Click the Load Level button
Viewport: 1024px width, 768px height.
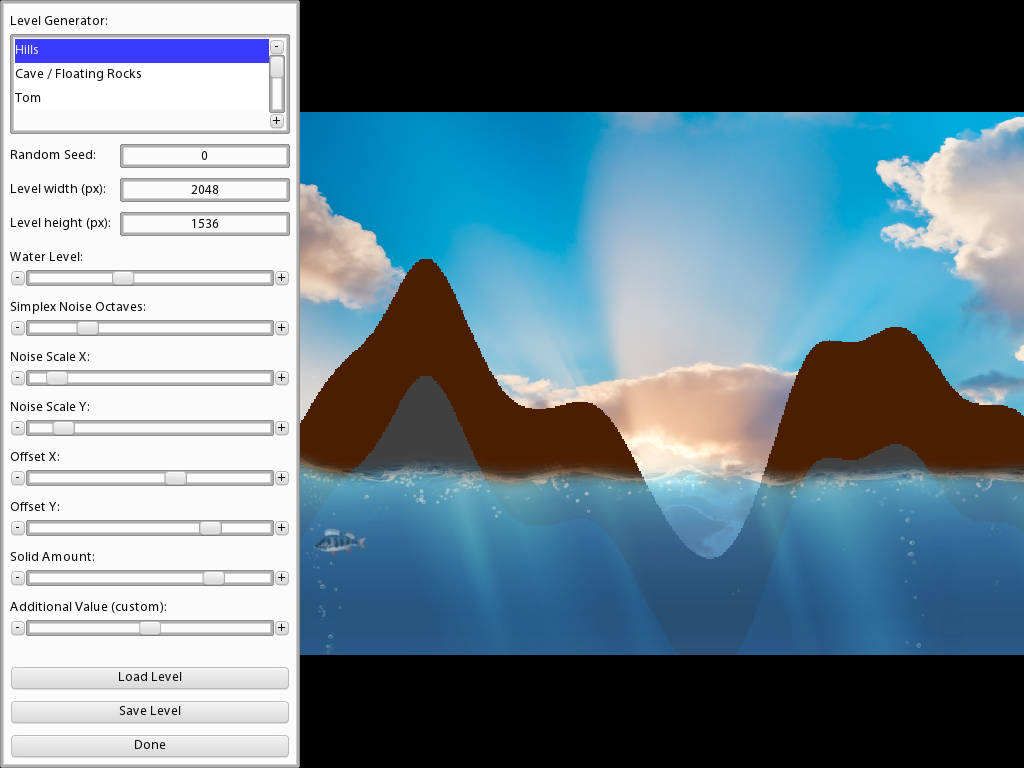[150, 677]
